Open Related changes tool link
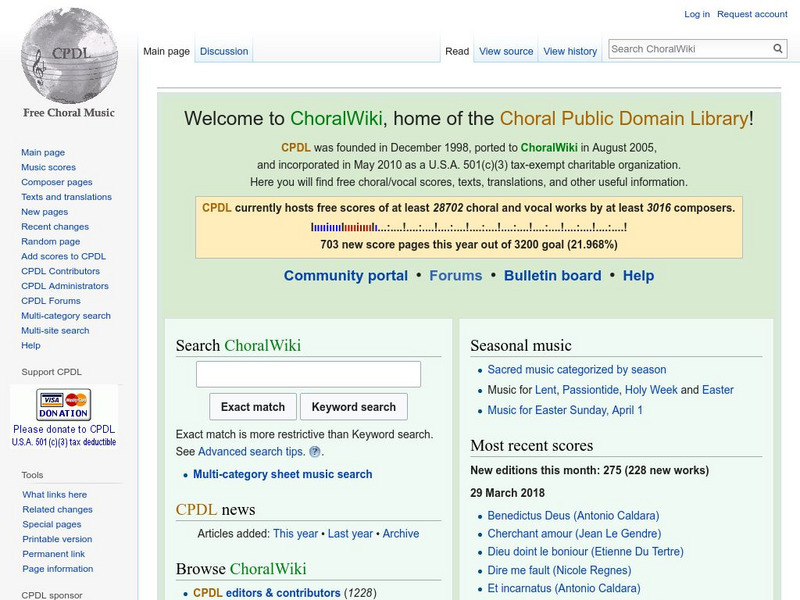Viewport: 800px width, 600px height. tap(57, 509)
